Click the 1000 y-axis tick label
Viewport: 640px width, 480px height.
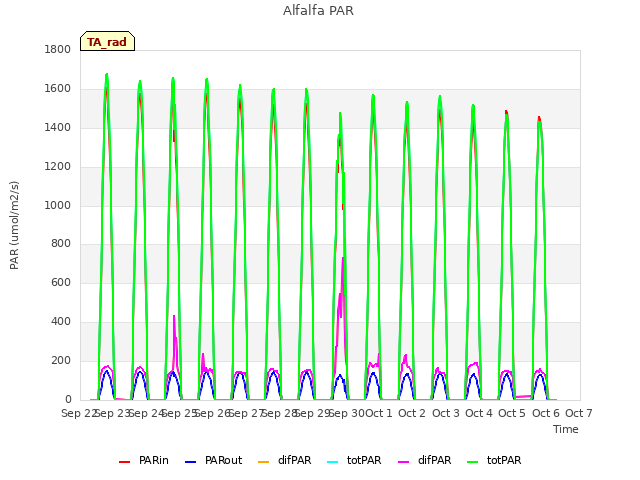[x=58, y=205]
